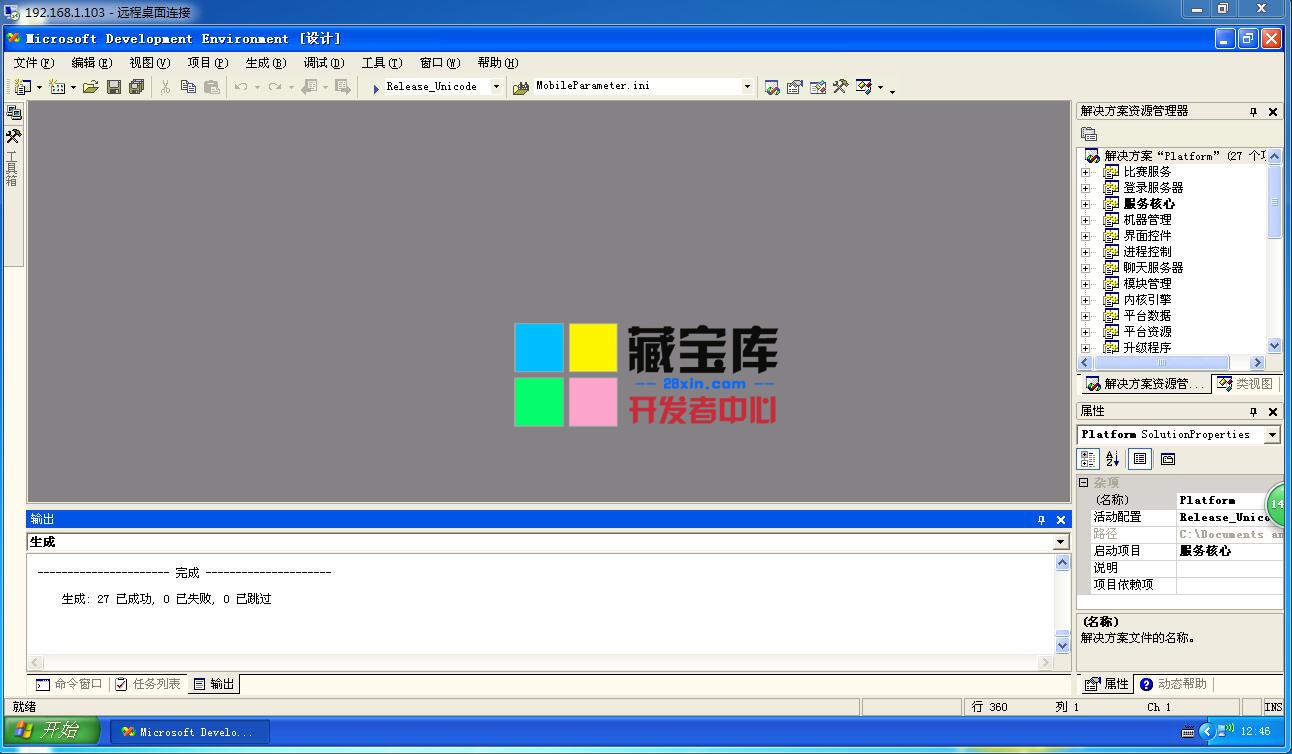Click the Navigate Backward toolbar icon
Image resolution: width=1292 pixels, height=754 pixels.
tap(309, 87)
